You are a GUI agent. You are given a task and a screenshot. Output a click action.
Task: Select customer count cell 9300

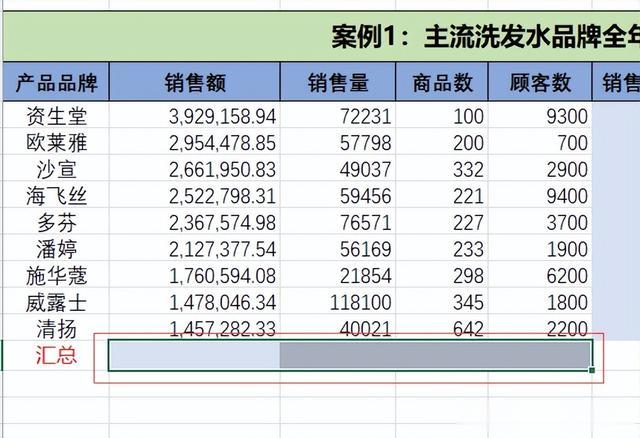[x=540, y=116]
